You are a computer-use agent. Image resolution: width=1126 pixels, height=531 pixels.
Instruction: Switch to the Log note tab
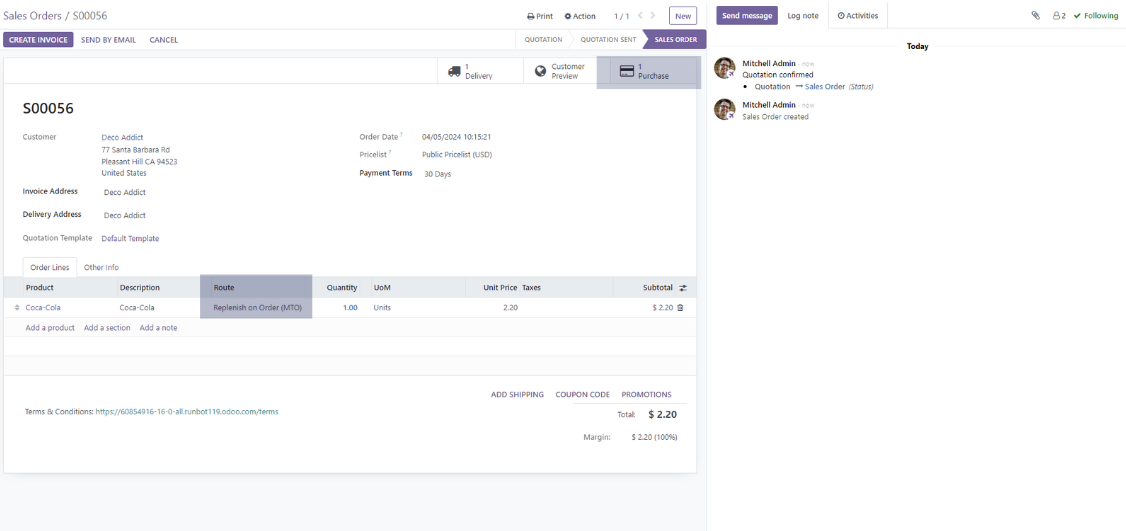pyautogui.click(x=802, y=16)
